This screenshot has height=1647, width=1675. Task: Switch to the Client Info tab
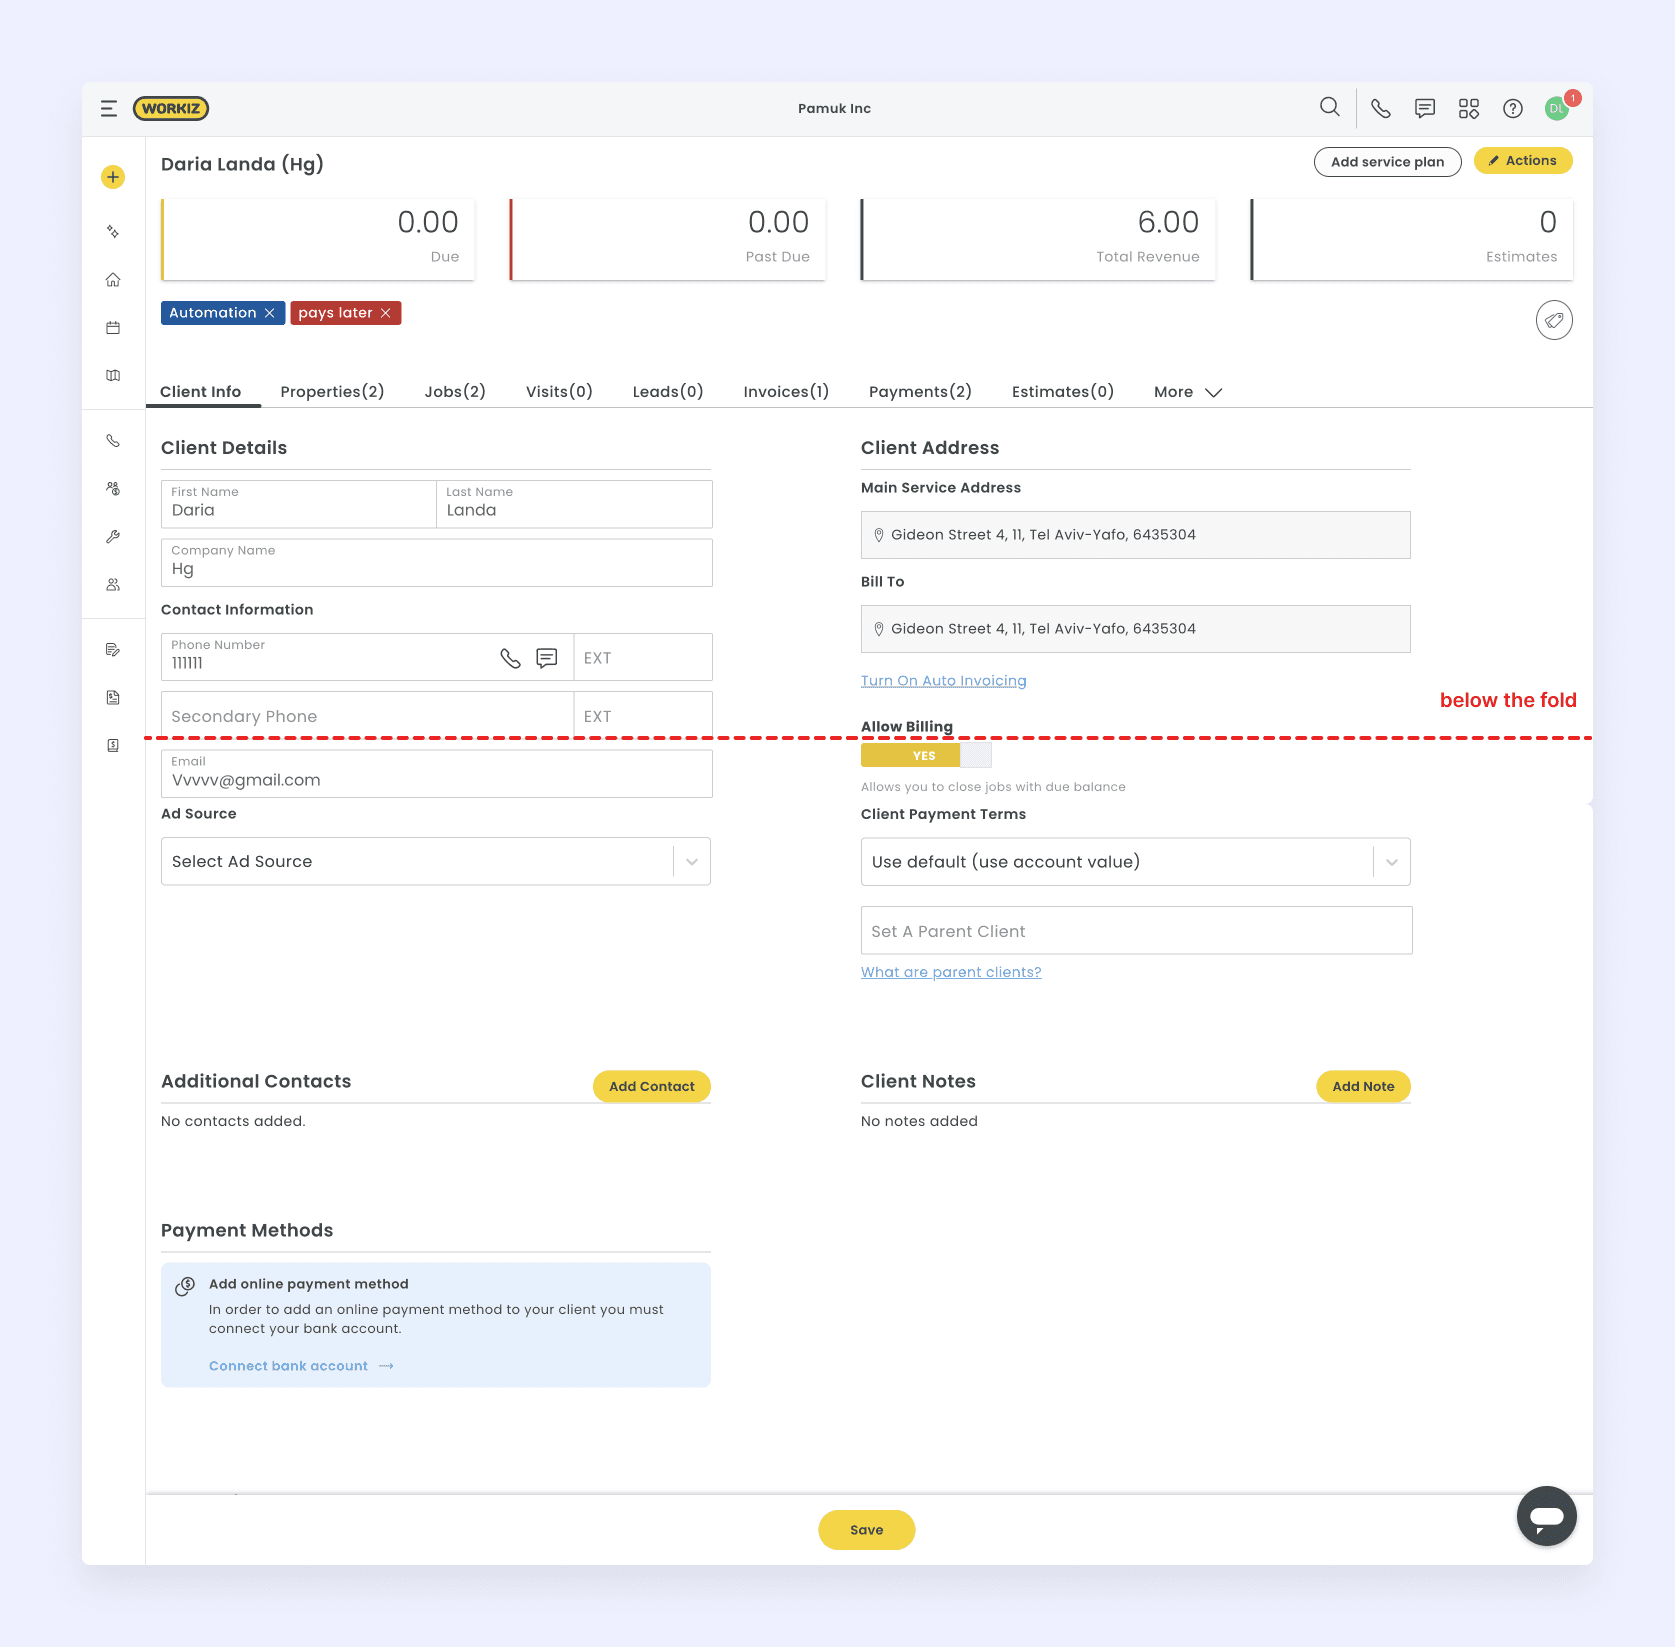pyautogui.click(x=201, y=392)
